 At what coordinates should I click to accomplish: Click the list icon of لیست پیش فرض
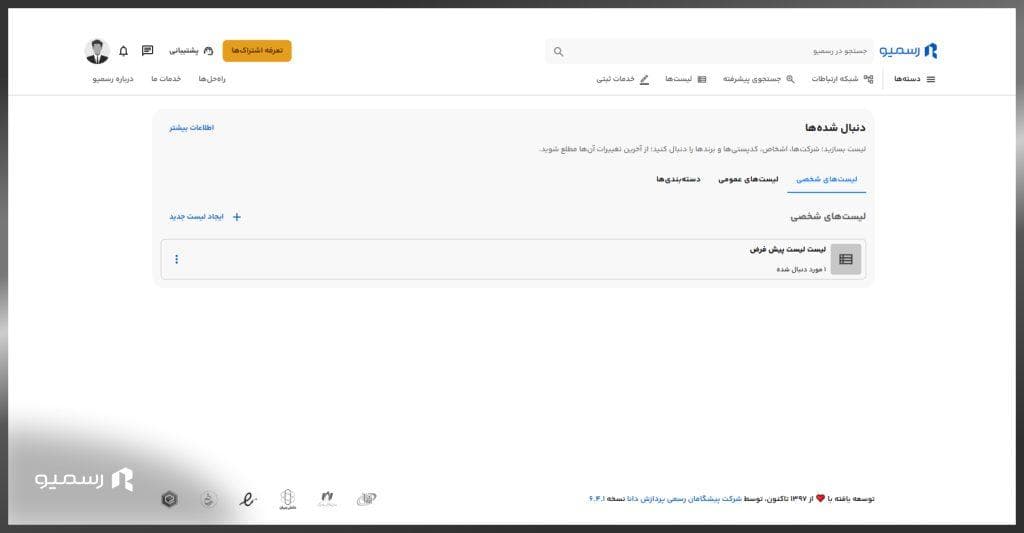846,259
